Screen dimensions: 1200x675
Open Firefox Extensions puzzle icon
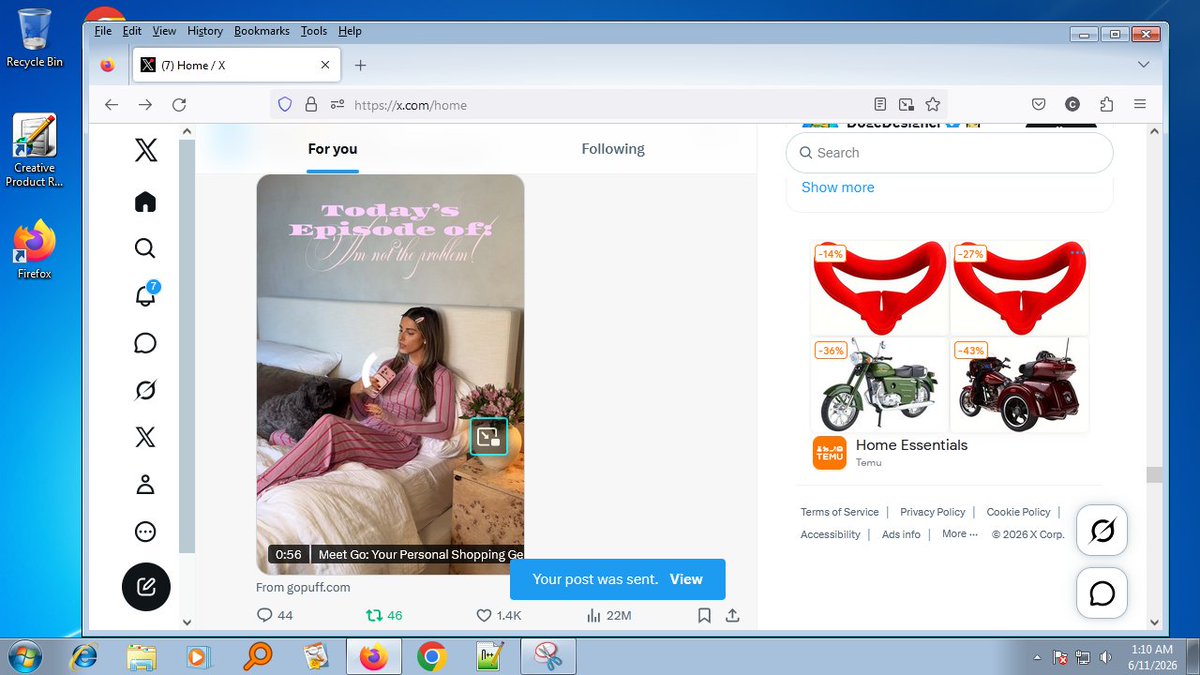tap(1106, 104)
